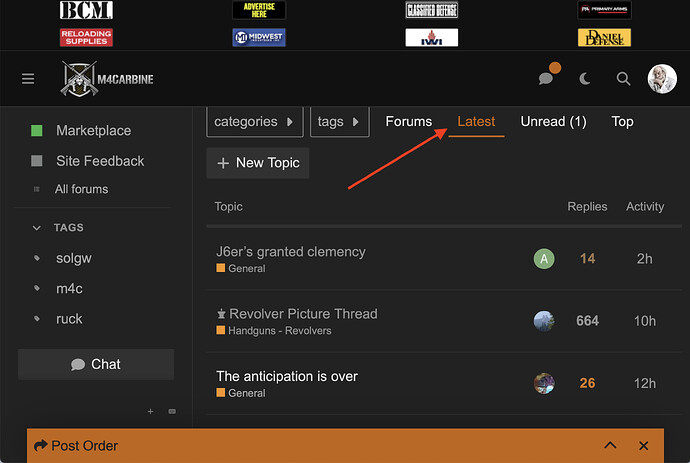
Task: Open the search magnifier icon
Action: point(623,79)
